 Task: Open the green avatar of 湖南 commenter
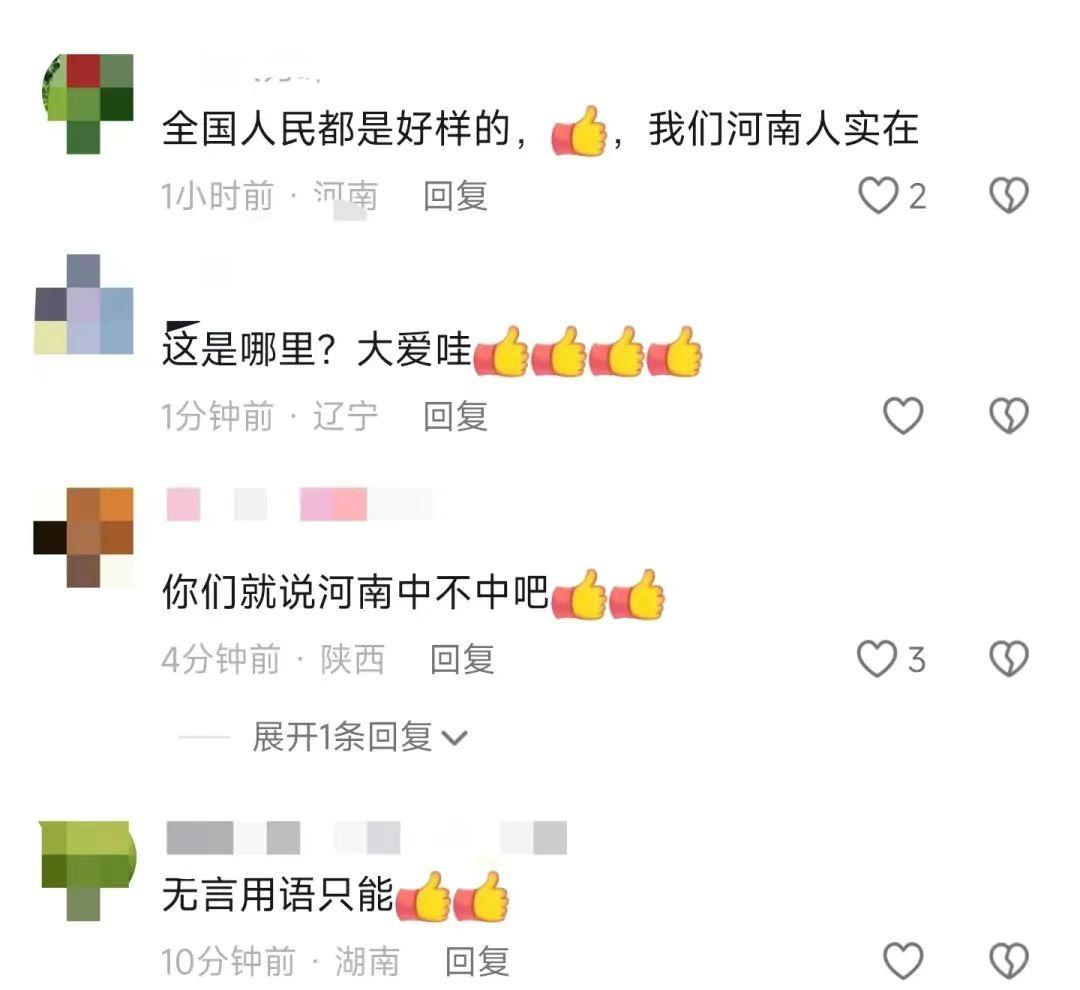click(x=87, y=870)
